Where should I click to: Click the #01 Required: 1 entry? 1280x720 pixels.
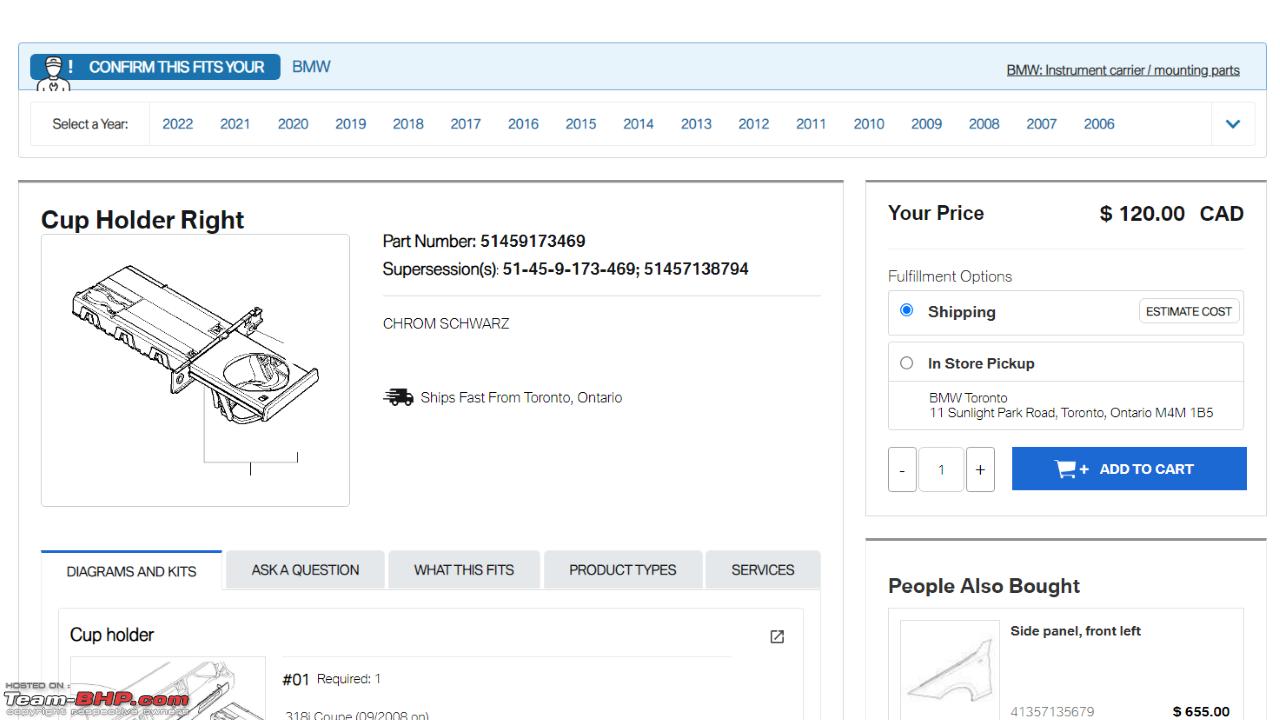pyautogui.click(x=331, y=679)
